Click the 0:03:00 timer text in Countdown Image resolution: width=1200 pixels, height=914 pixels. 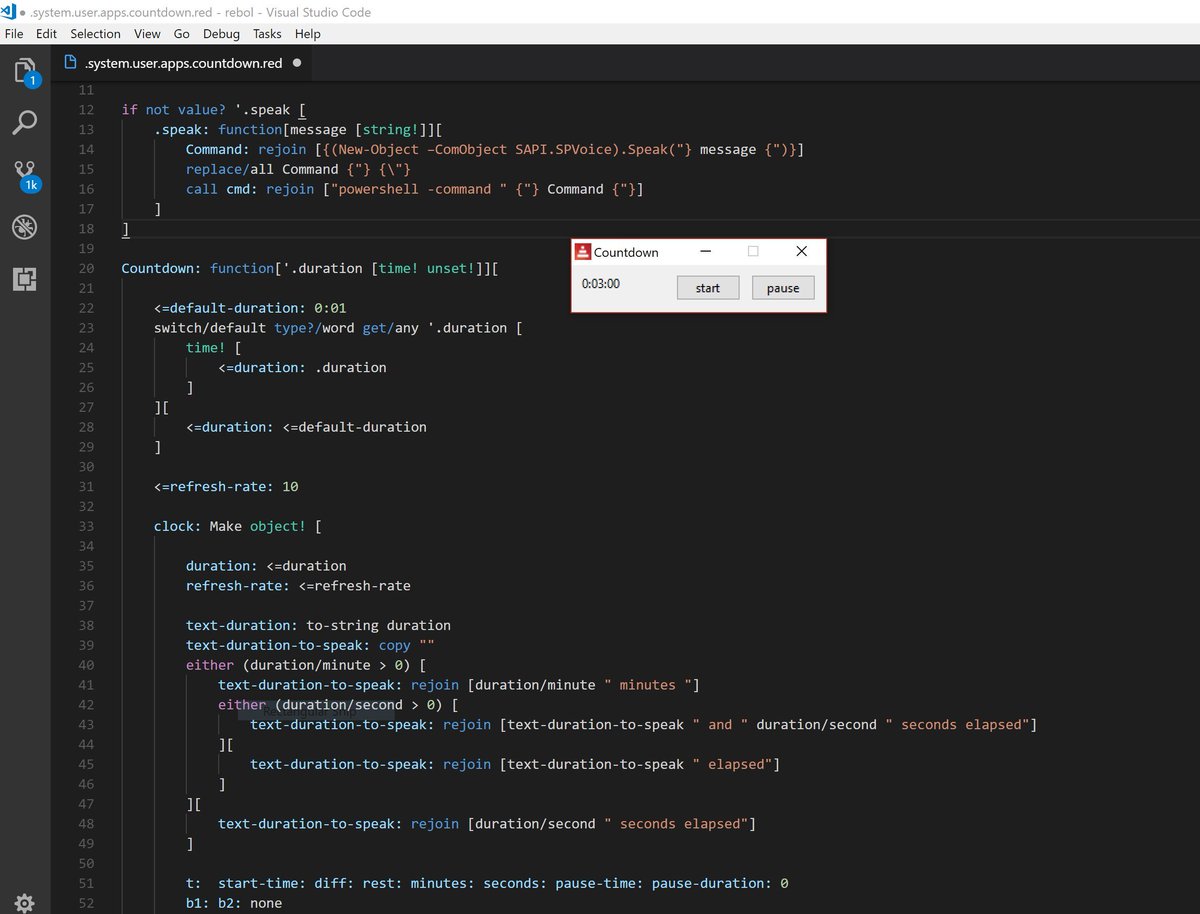point(601,284)
